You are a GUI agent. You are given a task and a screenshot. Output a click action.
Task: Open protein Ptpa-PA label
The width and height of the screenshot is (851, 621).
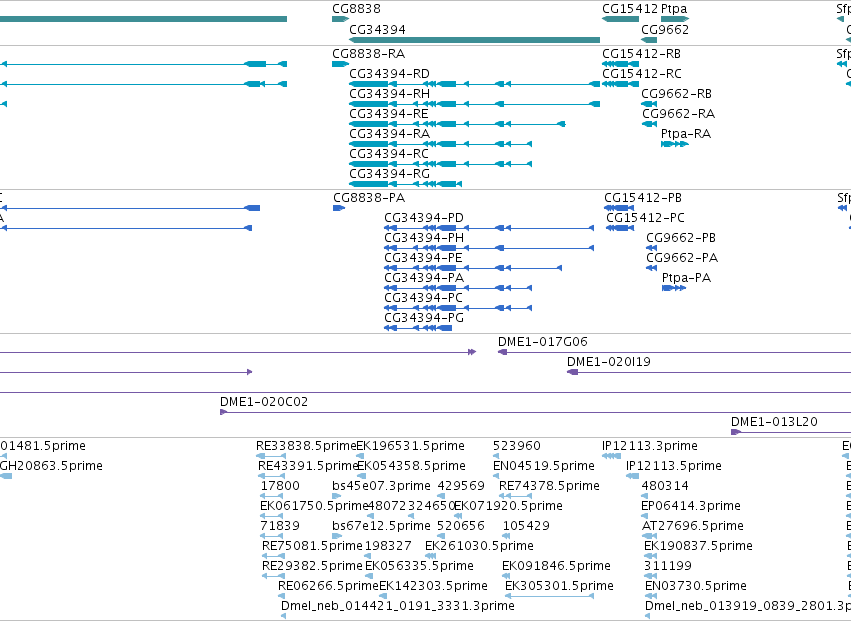click(687, 278)
